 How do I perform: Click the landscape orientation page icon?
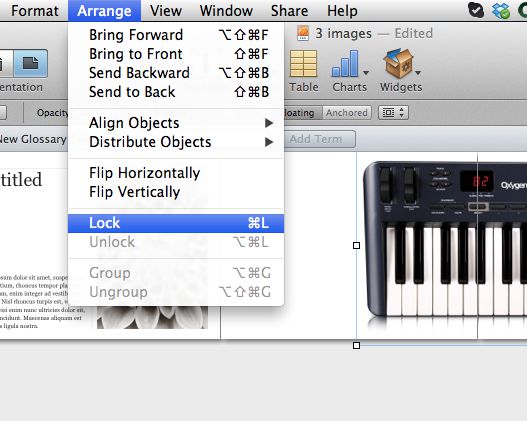[31, 64]
